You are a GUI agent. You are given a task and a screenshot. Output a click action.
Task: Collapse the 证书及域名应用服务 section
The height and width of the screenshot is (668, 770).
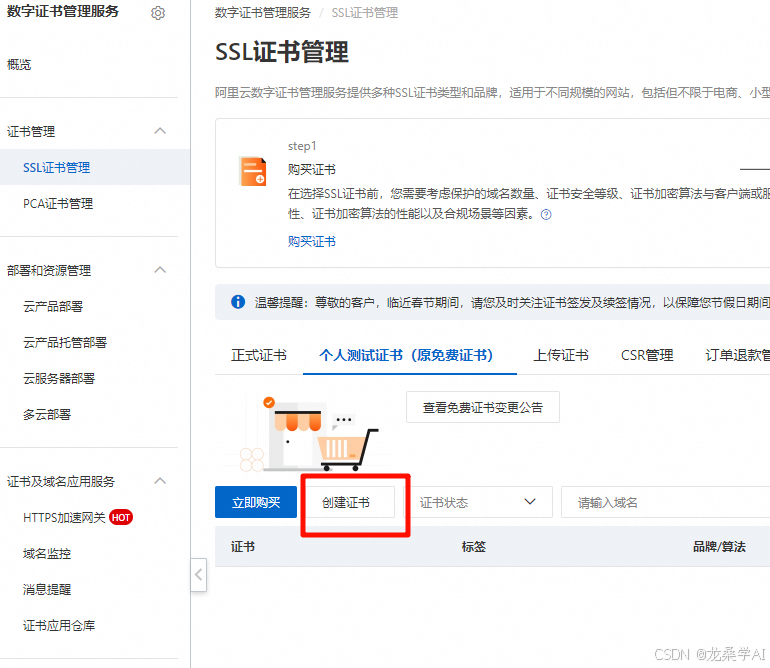[160, 481]
